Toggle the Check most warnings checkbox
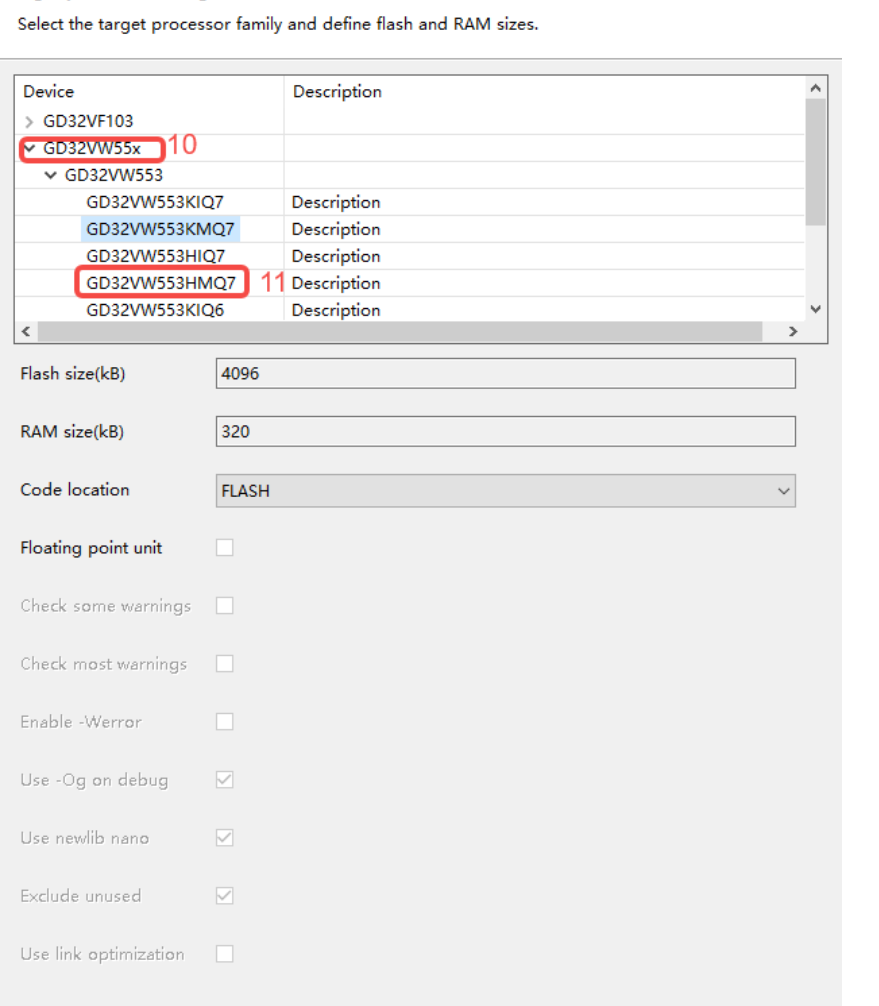The image size is (879, 1006). [225, 664]
